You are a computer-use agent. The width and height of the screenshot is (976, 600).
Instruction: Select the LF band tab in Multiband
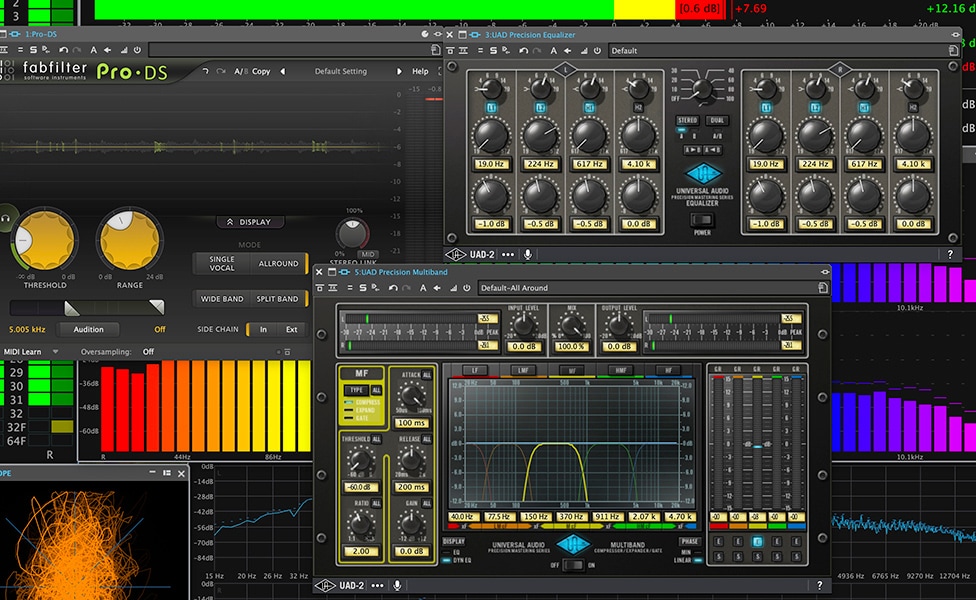[475, 370]
